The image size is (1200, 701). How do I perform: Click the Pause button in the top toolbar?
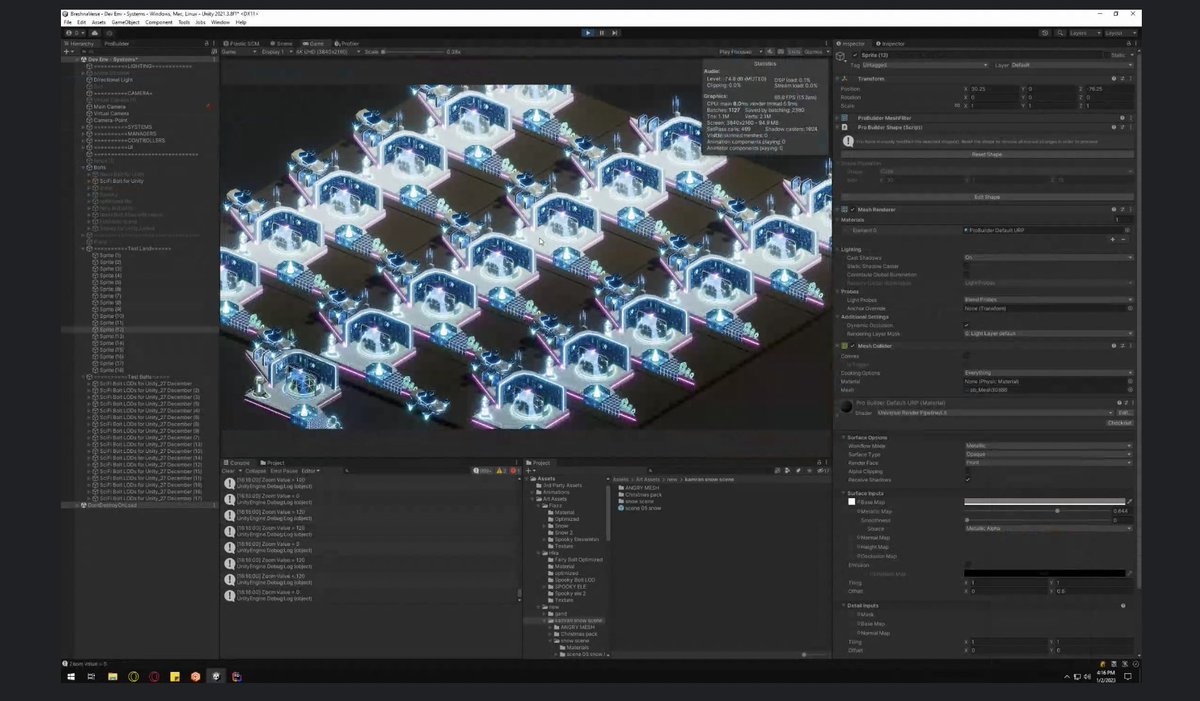pyautogui.click(x=601, y=33)
